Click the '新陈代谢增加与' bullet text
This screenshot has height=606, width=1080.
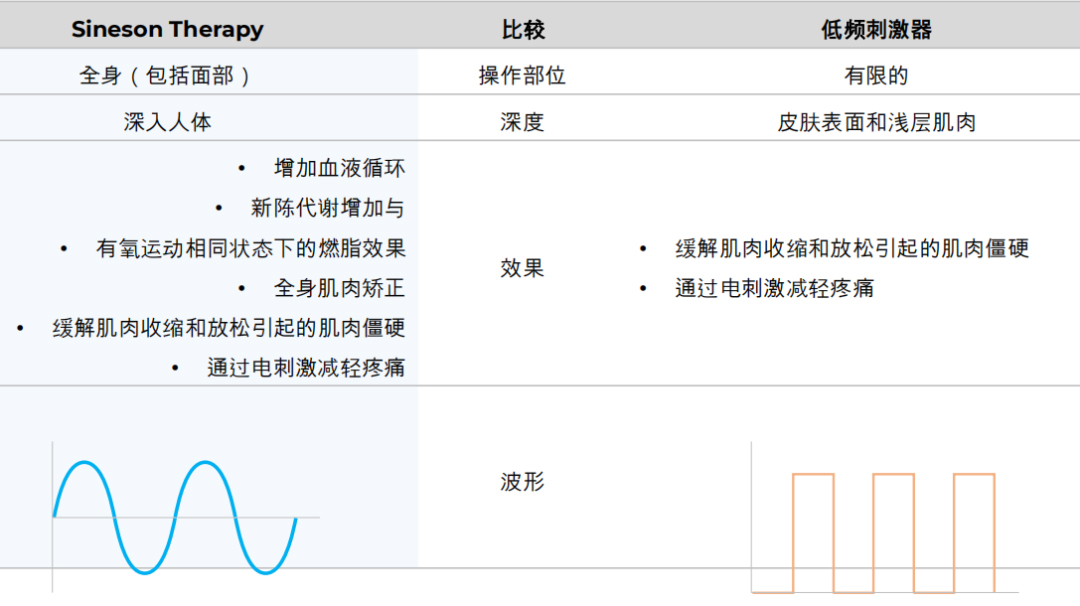(x=328, y=208)
